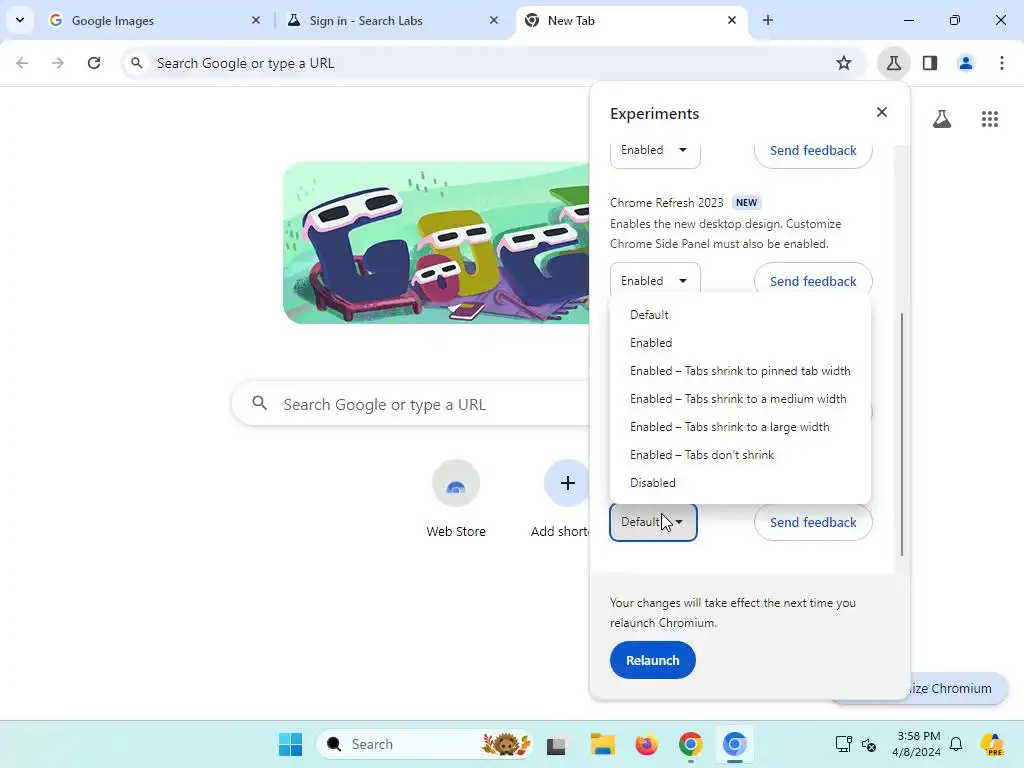1024x768 pixels.
Task: Click the muted volume tray icon
Action: pos(869,744)
